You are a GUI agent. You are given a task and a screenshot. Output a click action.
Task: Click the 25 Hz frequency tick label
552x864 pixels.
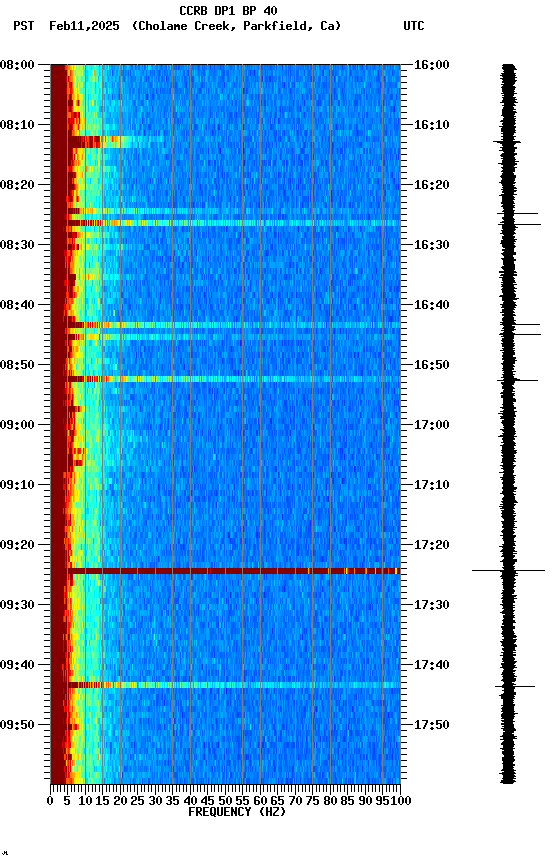138,802
